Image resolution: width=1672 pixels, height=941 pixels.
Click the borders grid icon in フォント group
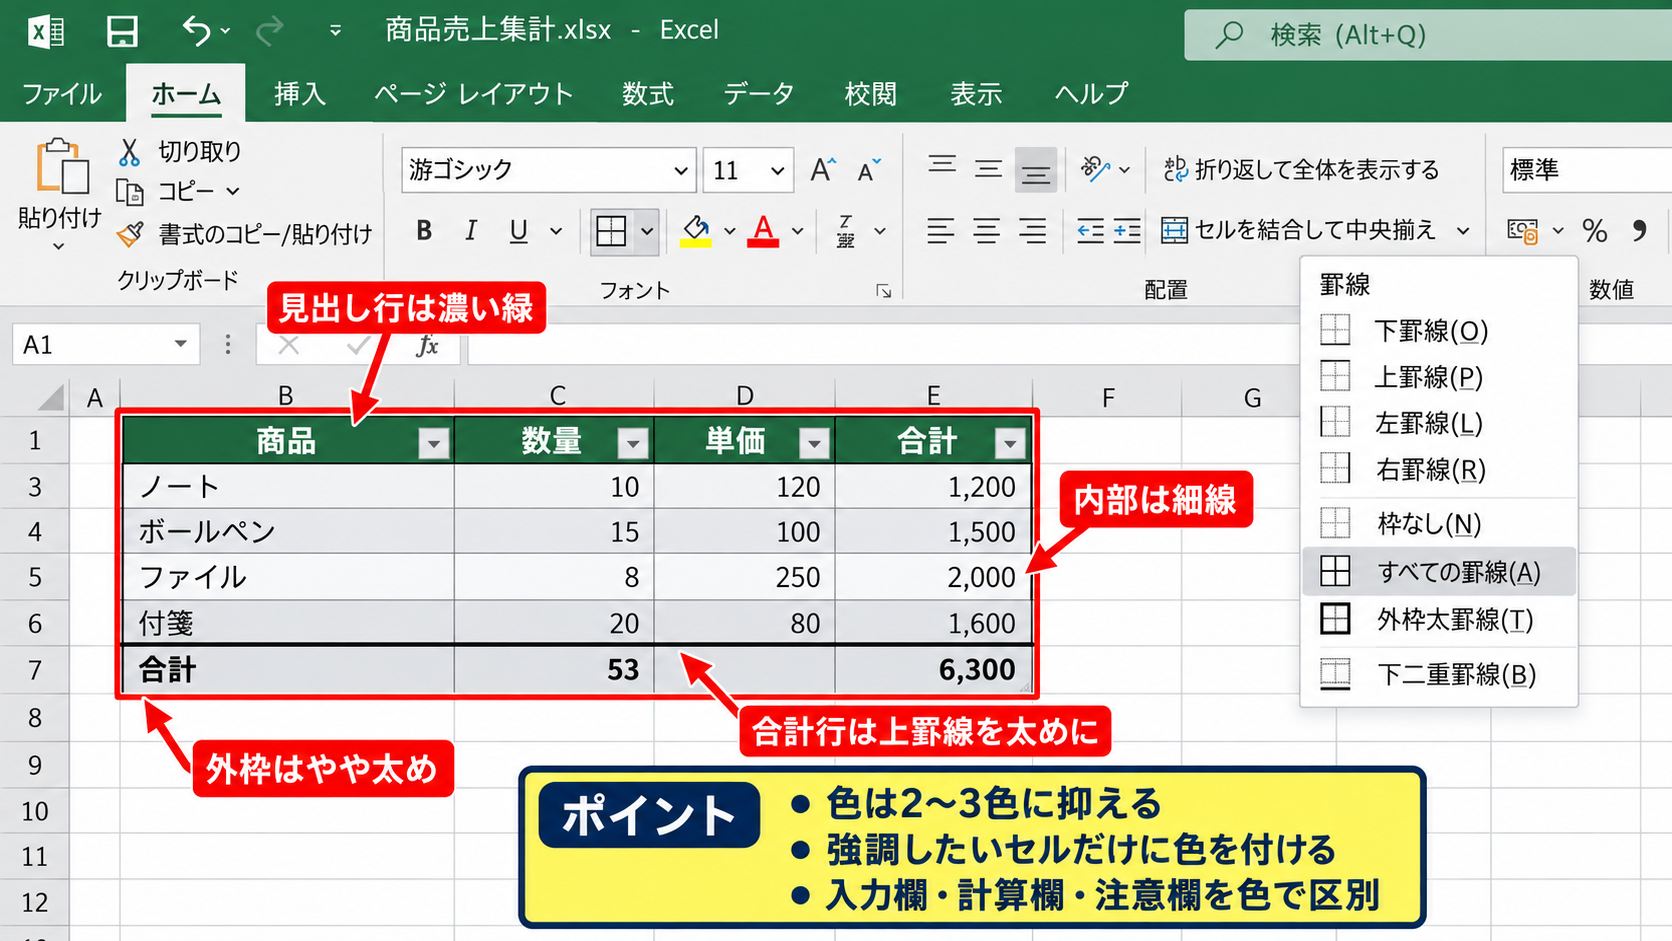tap(611, 231)
